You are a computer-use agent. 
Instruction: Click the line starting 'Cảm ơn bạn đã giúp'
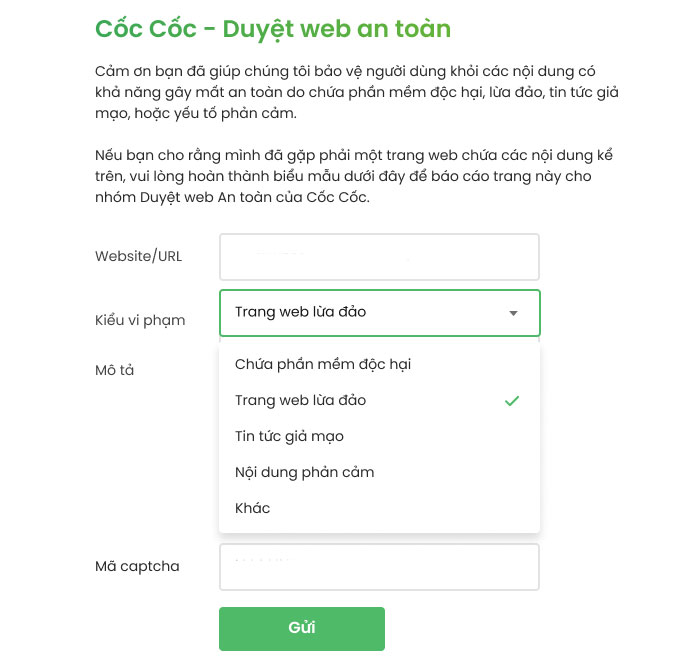358,72
